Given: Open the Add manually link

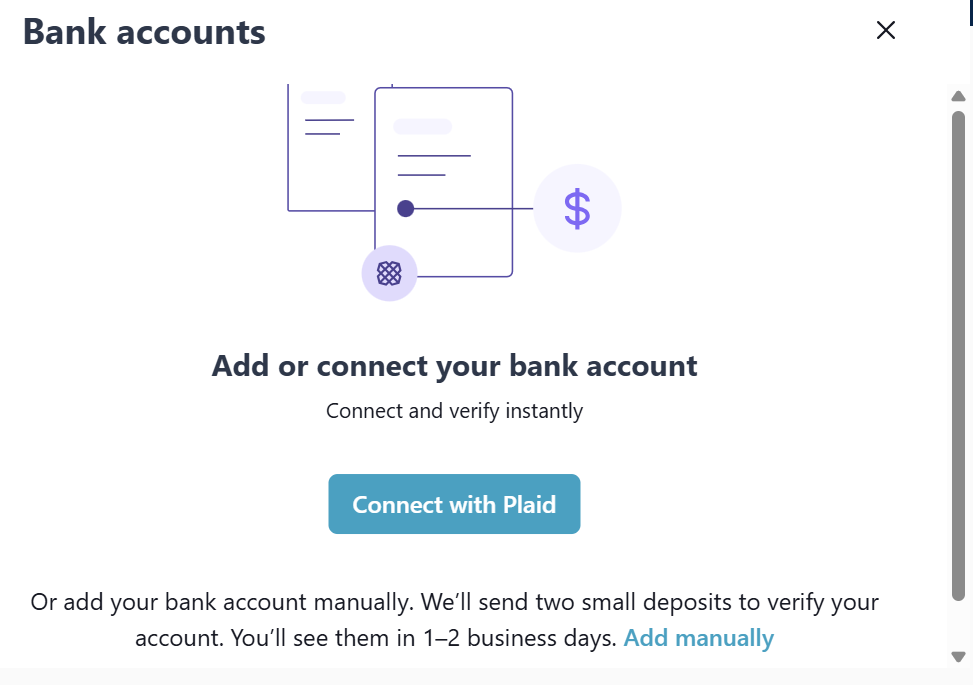Looking at the screenshot, I should coord(698,638).
